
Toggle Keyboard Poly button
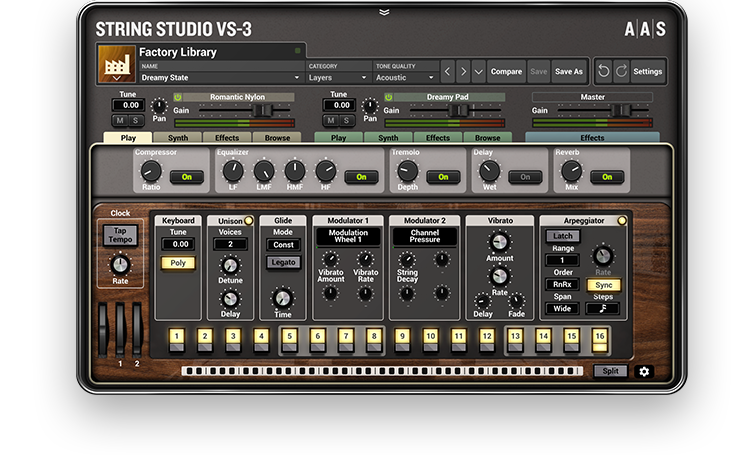point(178,263)
